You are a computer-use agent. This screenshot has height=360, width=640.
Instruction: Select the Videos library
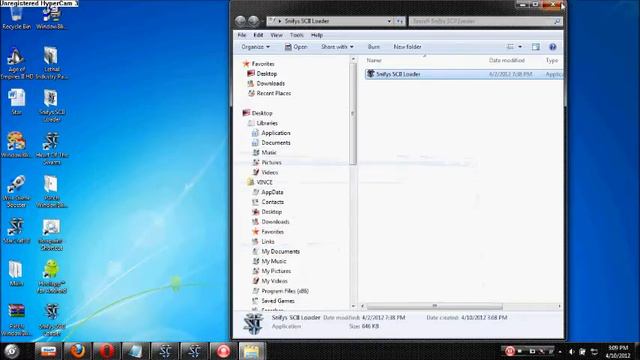tap(265, 172)
